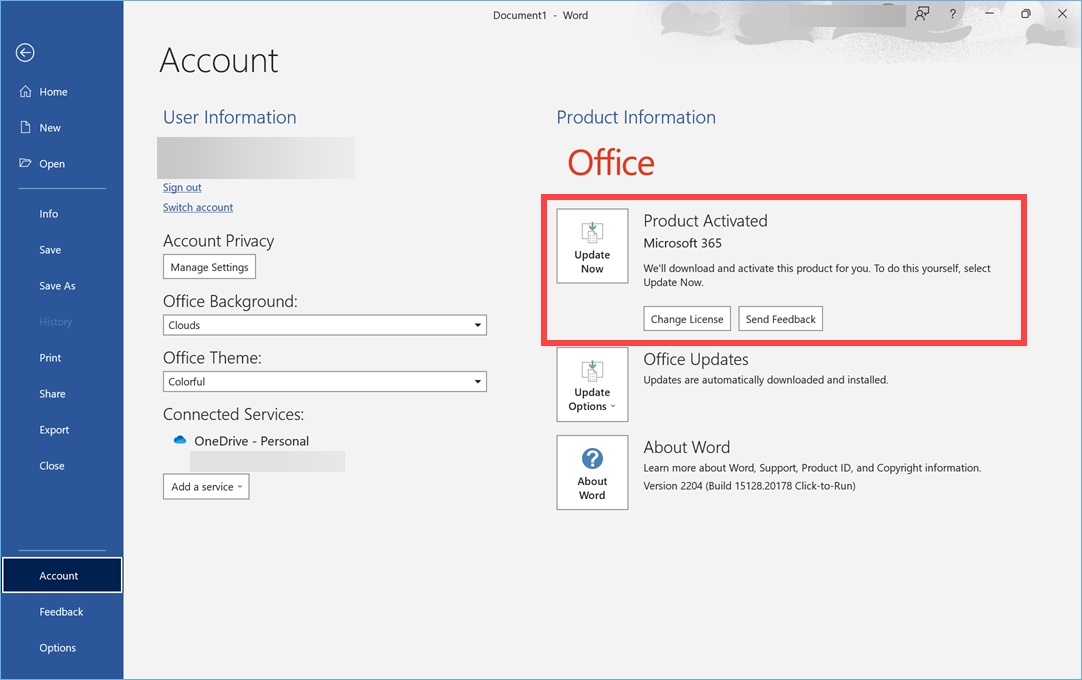Image resolution: width=1082 pixels, height=680 pixels.
Task: Open the Add a service dropdown
Action: 206,487
